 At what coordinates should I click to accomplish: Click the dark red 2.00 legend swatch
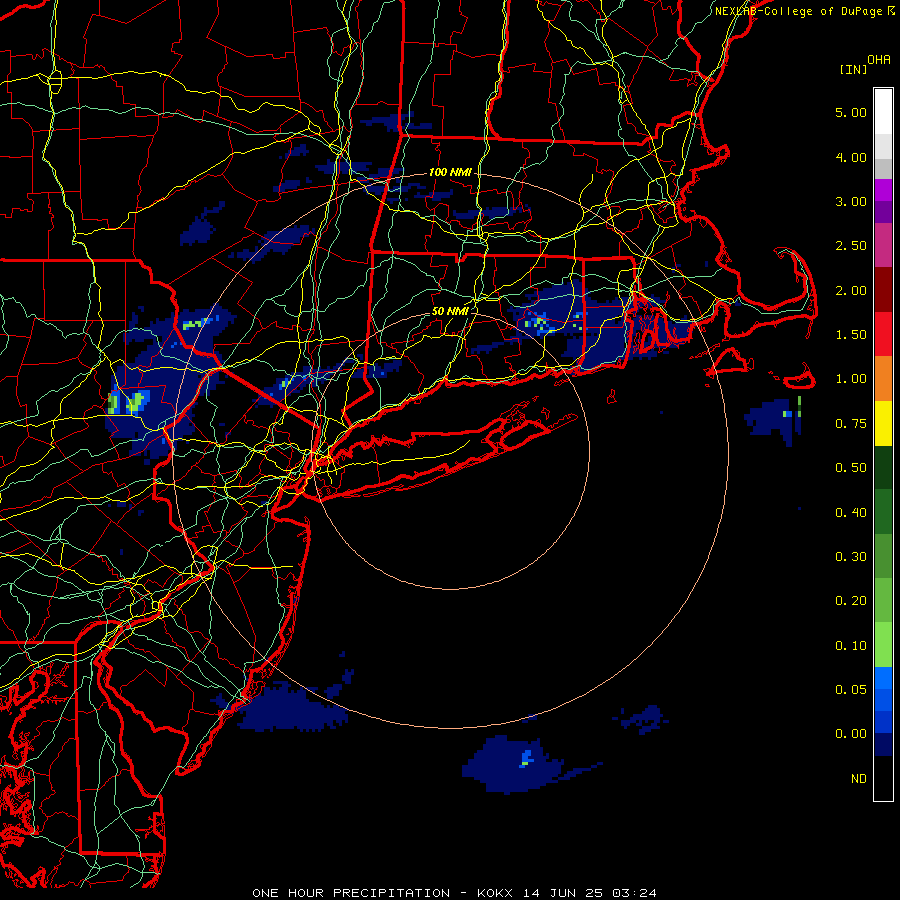pyautogui.click(x=883, y=290)
